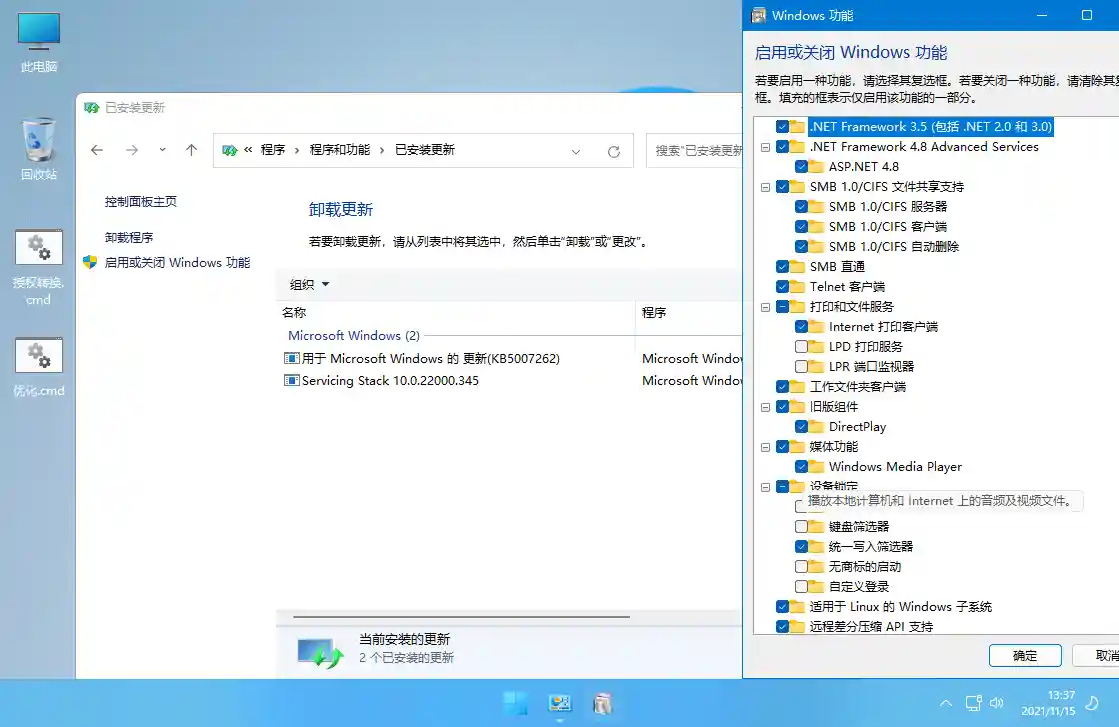Disable the Telnet 客户端 feature
This screenshot has width=1119, height=727.
coord(782,286)
